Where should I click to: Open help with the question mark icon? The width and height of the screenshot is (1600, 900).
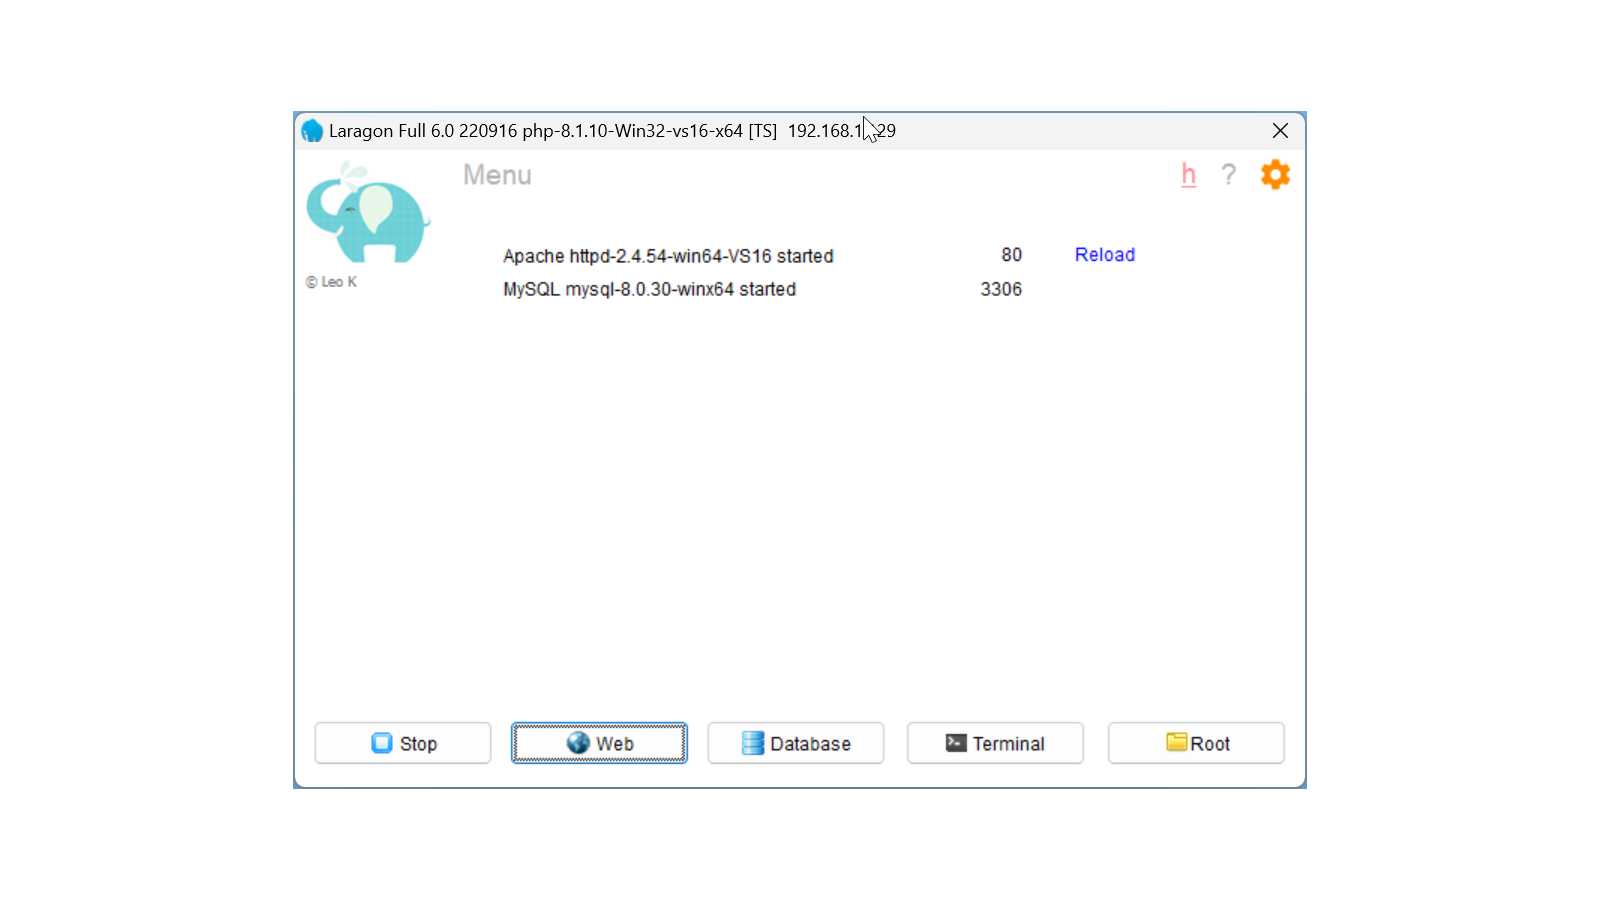pyautogui.click(x=1229, y=175)
